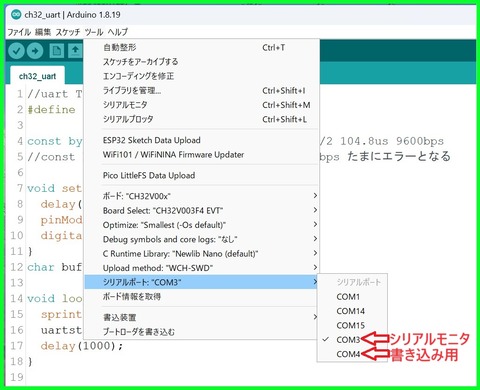Click comment text たまにエラーとなる
The image size is (480, 390).
(399, 156)
